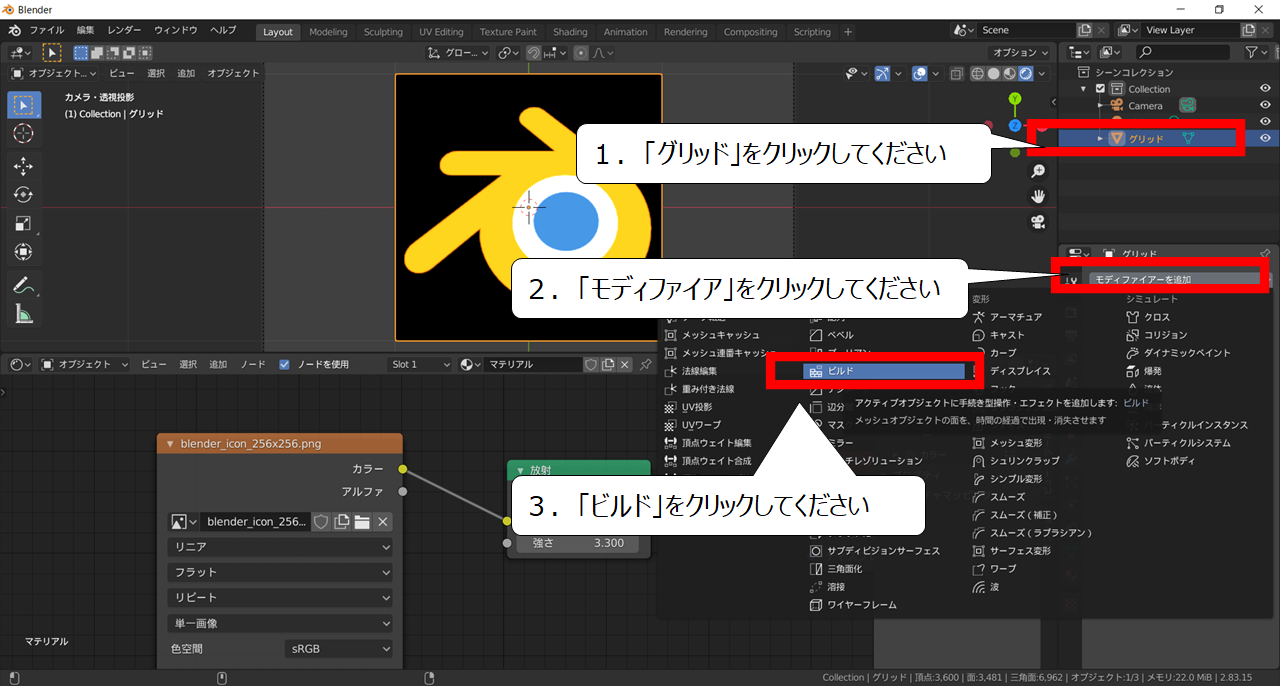
Task: Select the Transform tool
Action: (24, 253)
